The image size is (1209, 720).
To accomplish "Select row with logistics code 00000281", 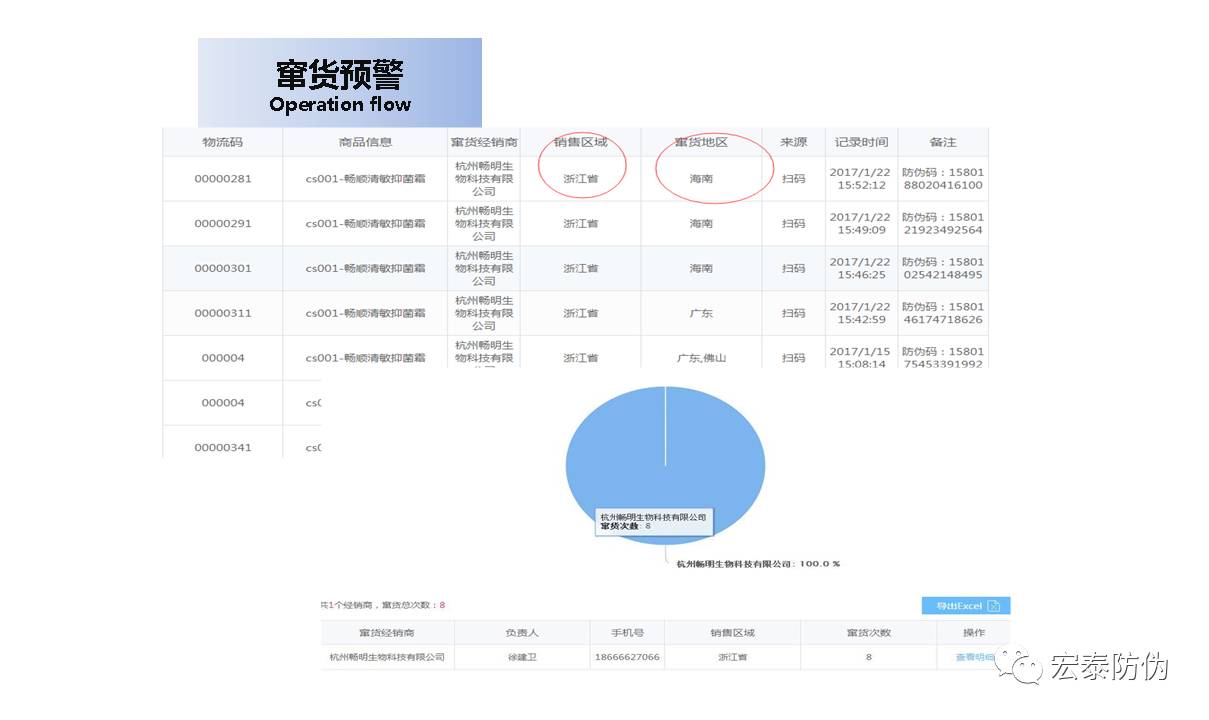I will 222,178.
